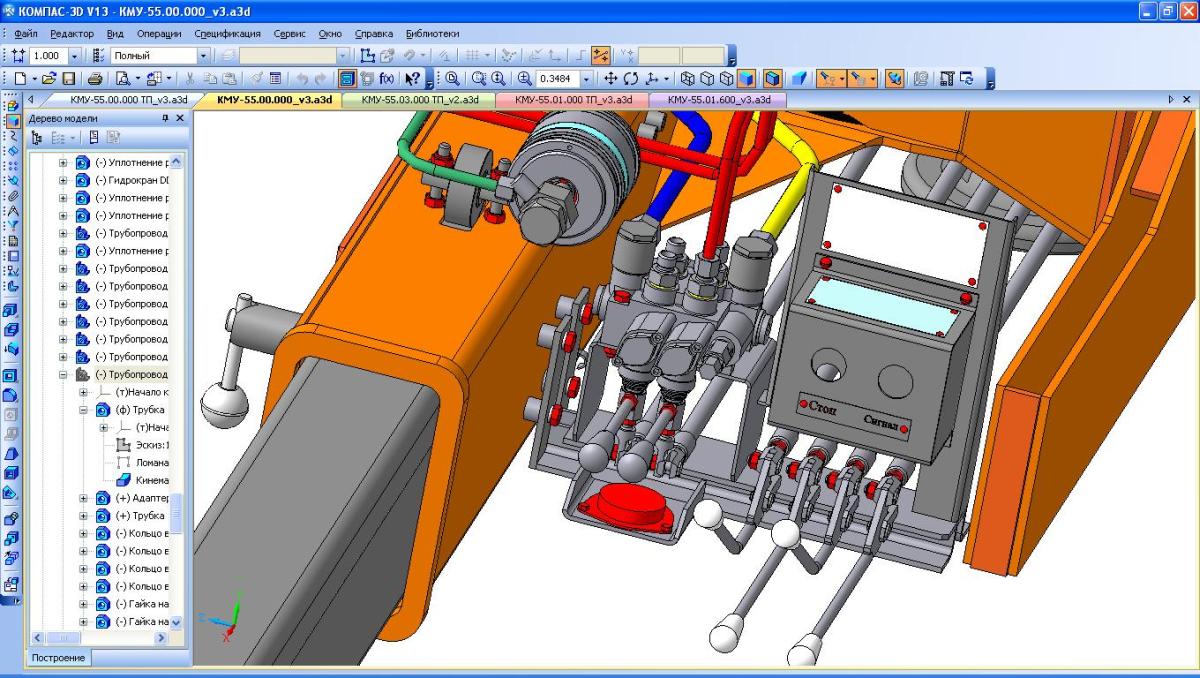The image size is (1200, 678).
Task: Open the Полный display mode dropdown
Action: [203, 56]
